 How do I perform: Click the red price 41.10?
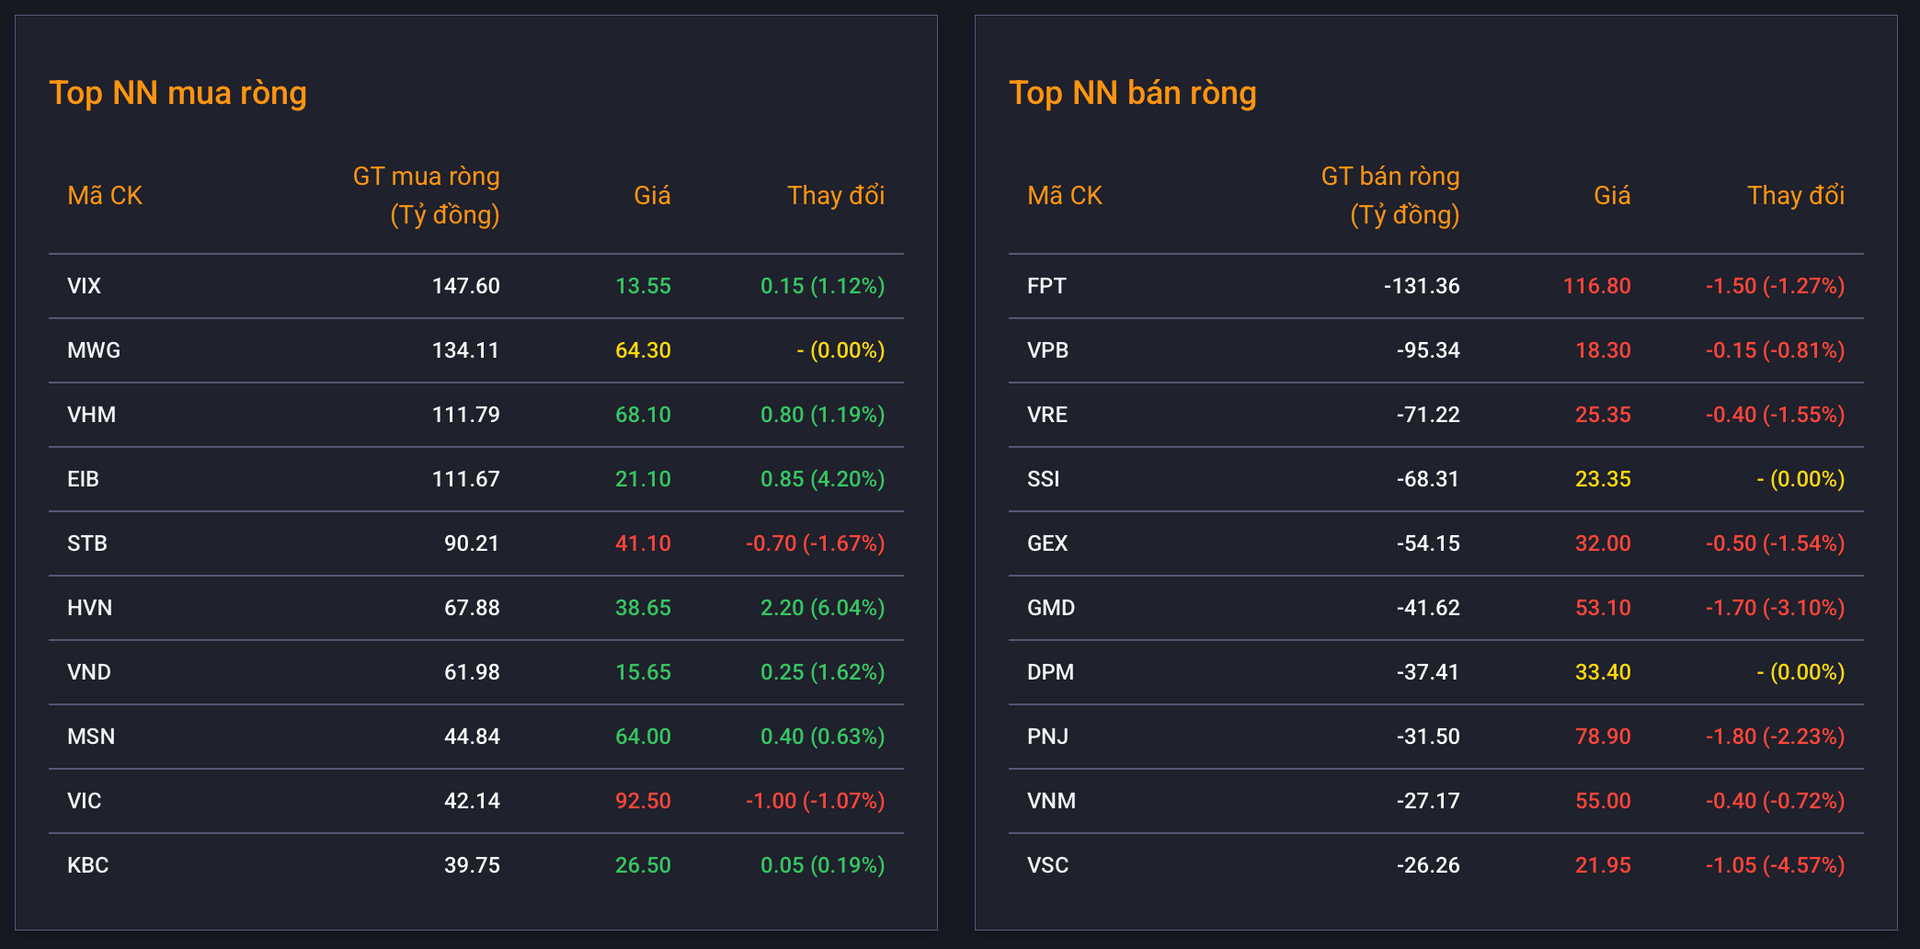[x=643, y=543]
